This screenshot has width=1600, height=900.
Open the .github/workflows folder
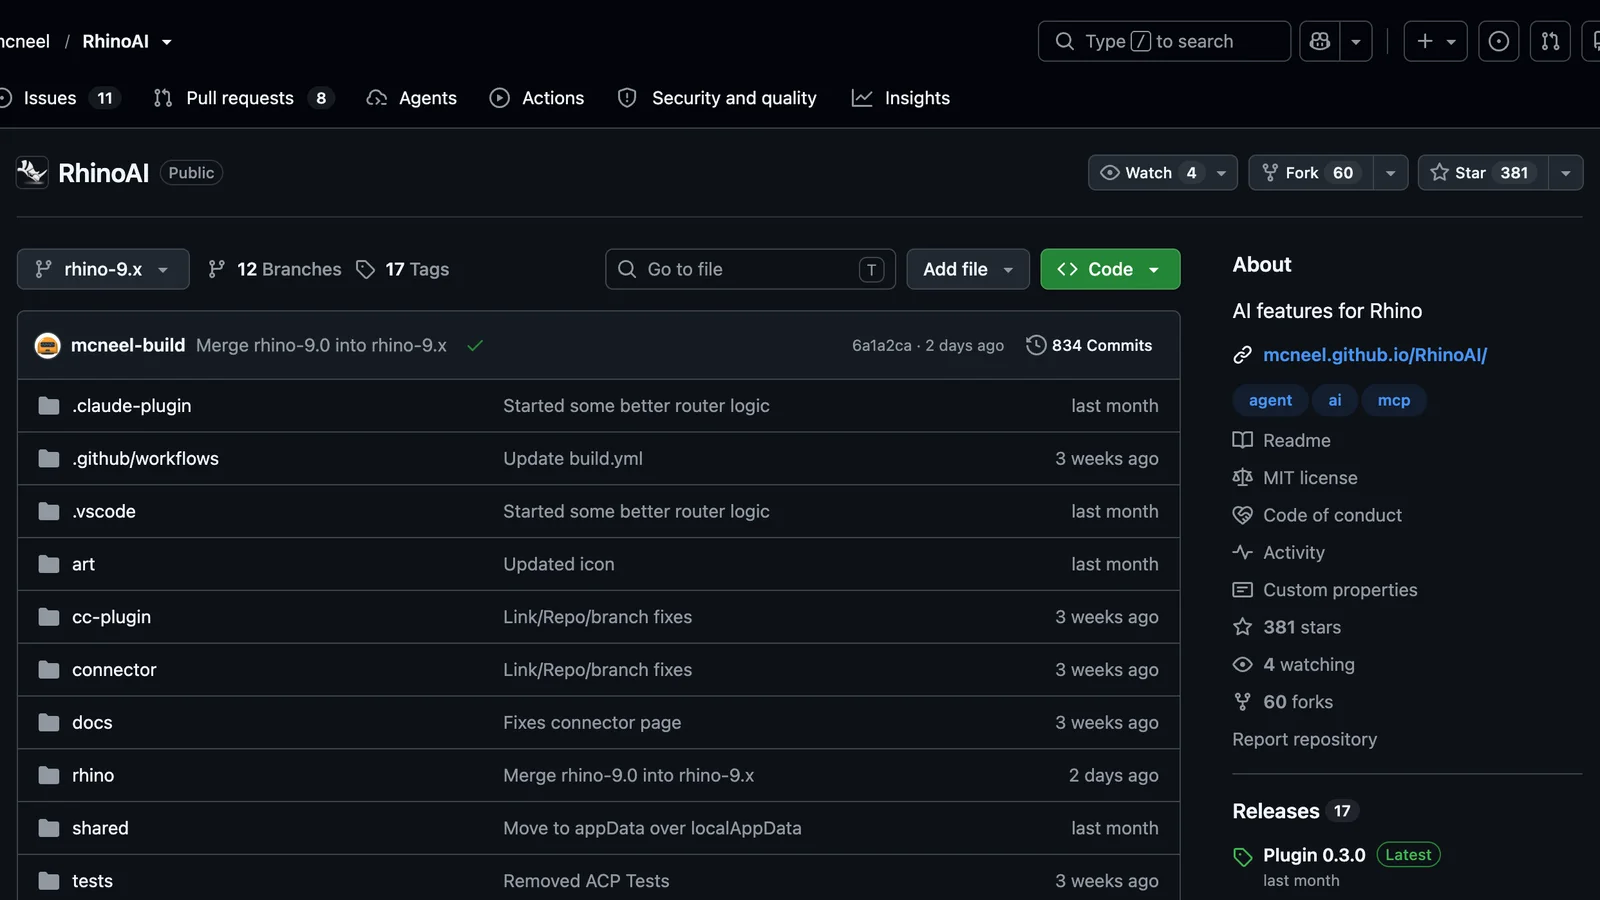point(145,459)
